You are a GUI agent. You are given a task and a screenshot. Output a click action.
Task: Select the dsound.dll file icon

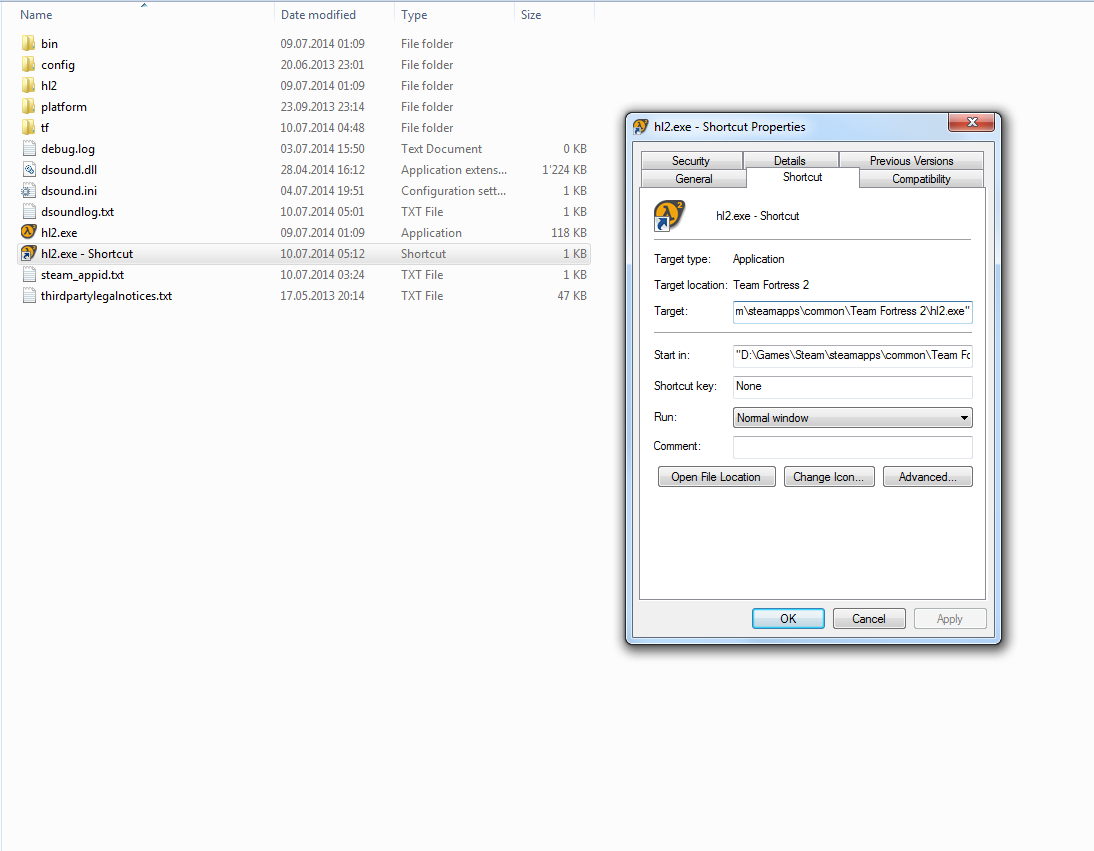tap(29, 170)
